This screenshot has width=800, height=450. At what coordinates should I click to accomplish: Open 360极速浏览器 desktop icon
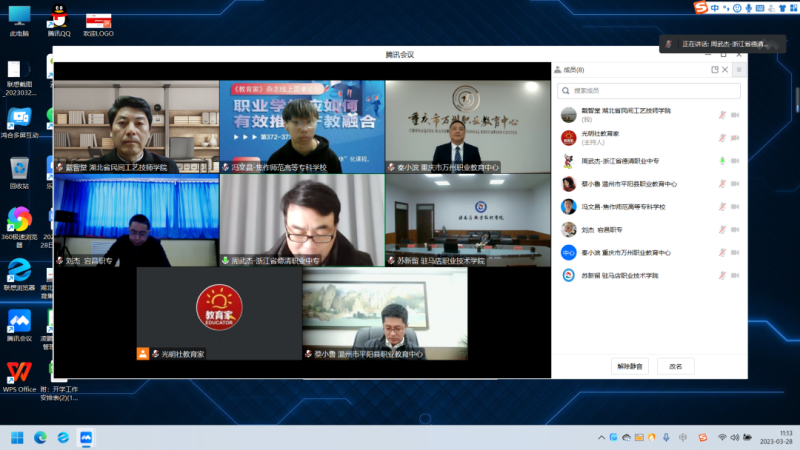click(19, 227)
